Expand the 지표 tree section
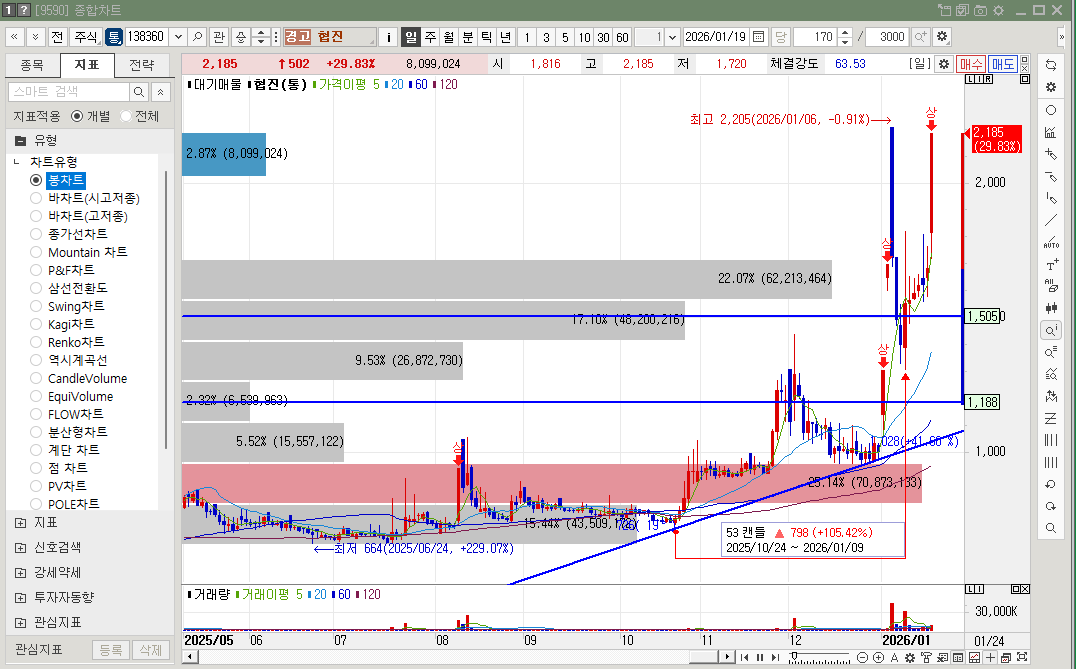The image size is (1076, 669). pos(21,523)
